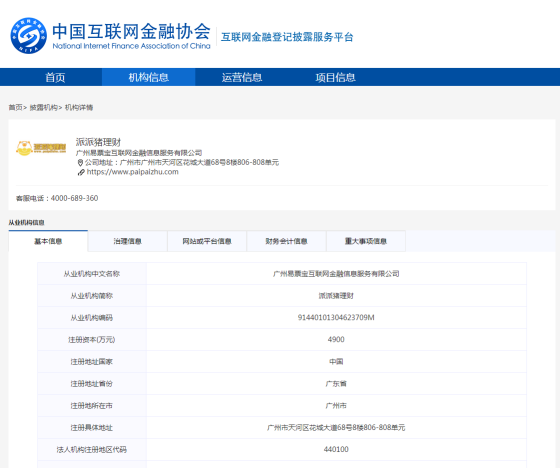The height and width of the screenshot is (468, 560).
Task: Click the location pin icon before 公司地址
Action: click(x=80, y=163)
